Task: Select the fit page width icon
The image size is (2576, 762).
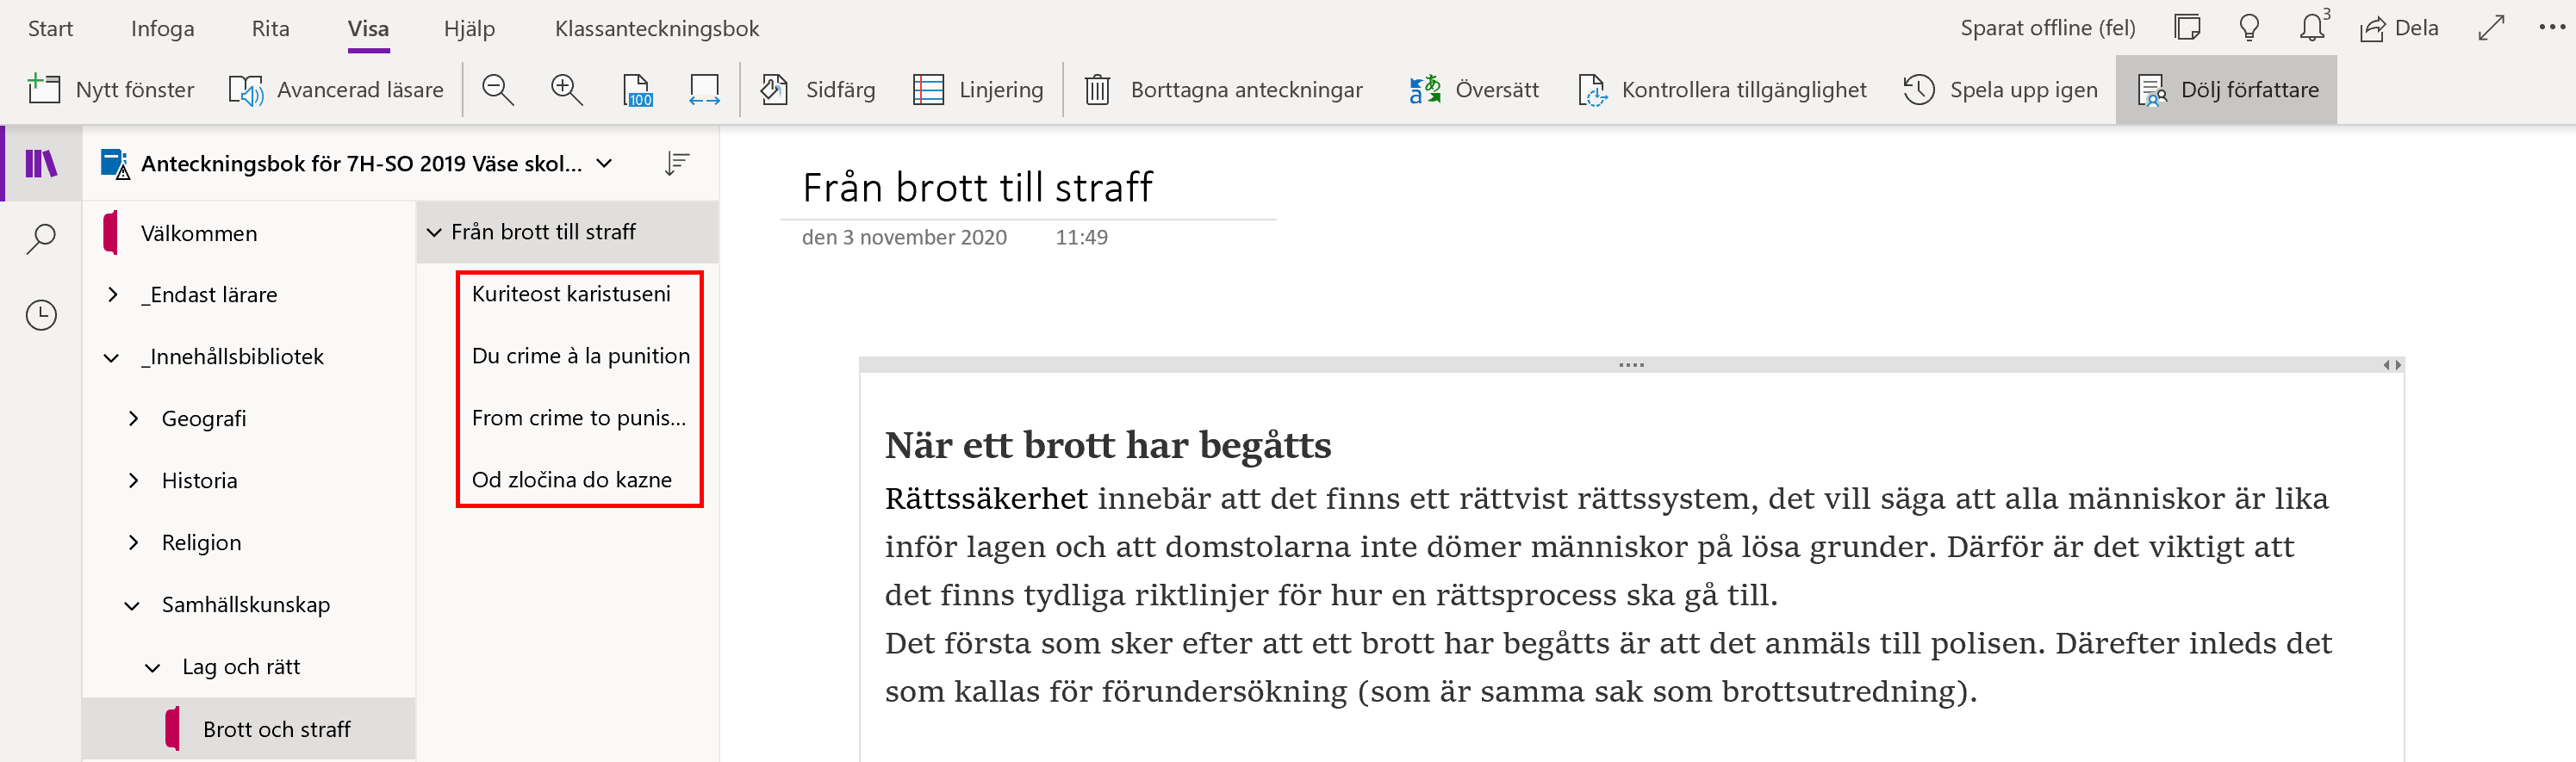Action: tap(704, 90)
